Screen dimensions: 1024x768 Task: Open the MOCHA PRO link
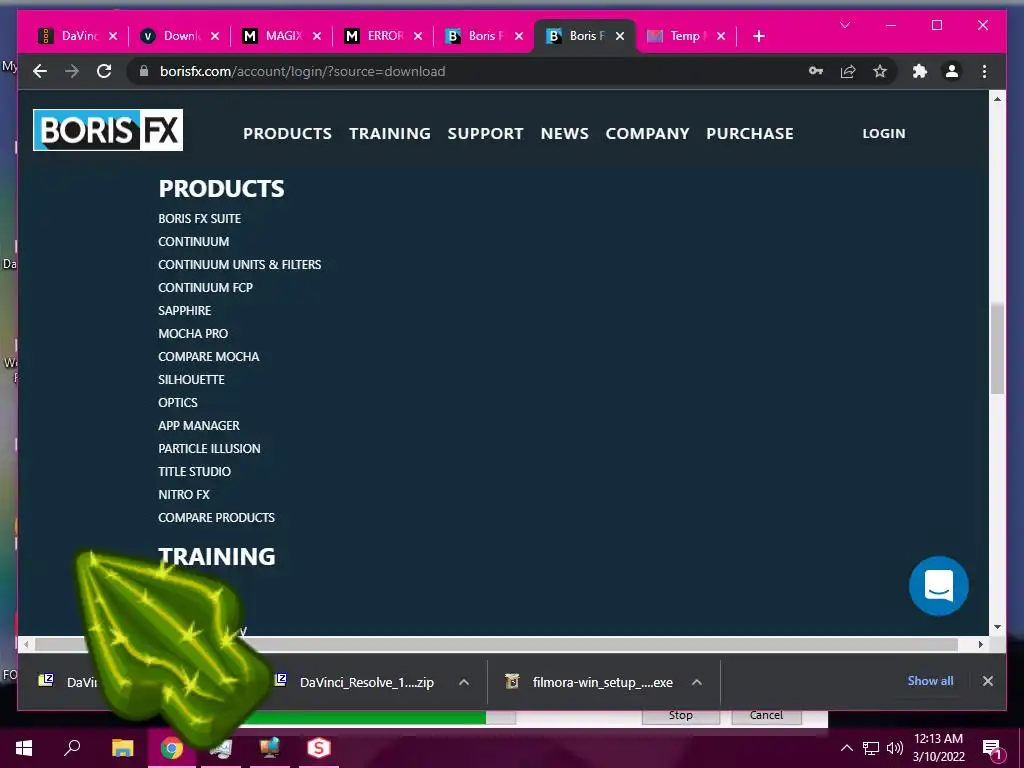pos(193,334)
